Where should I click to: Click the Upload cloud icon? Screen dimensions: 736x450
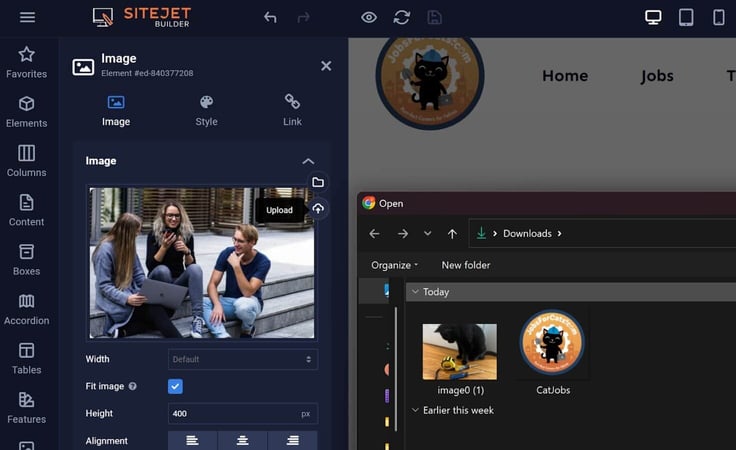[x=318, y=209]
